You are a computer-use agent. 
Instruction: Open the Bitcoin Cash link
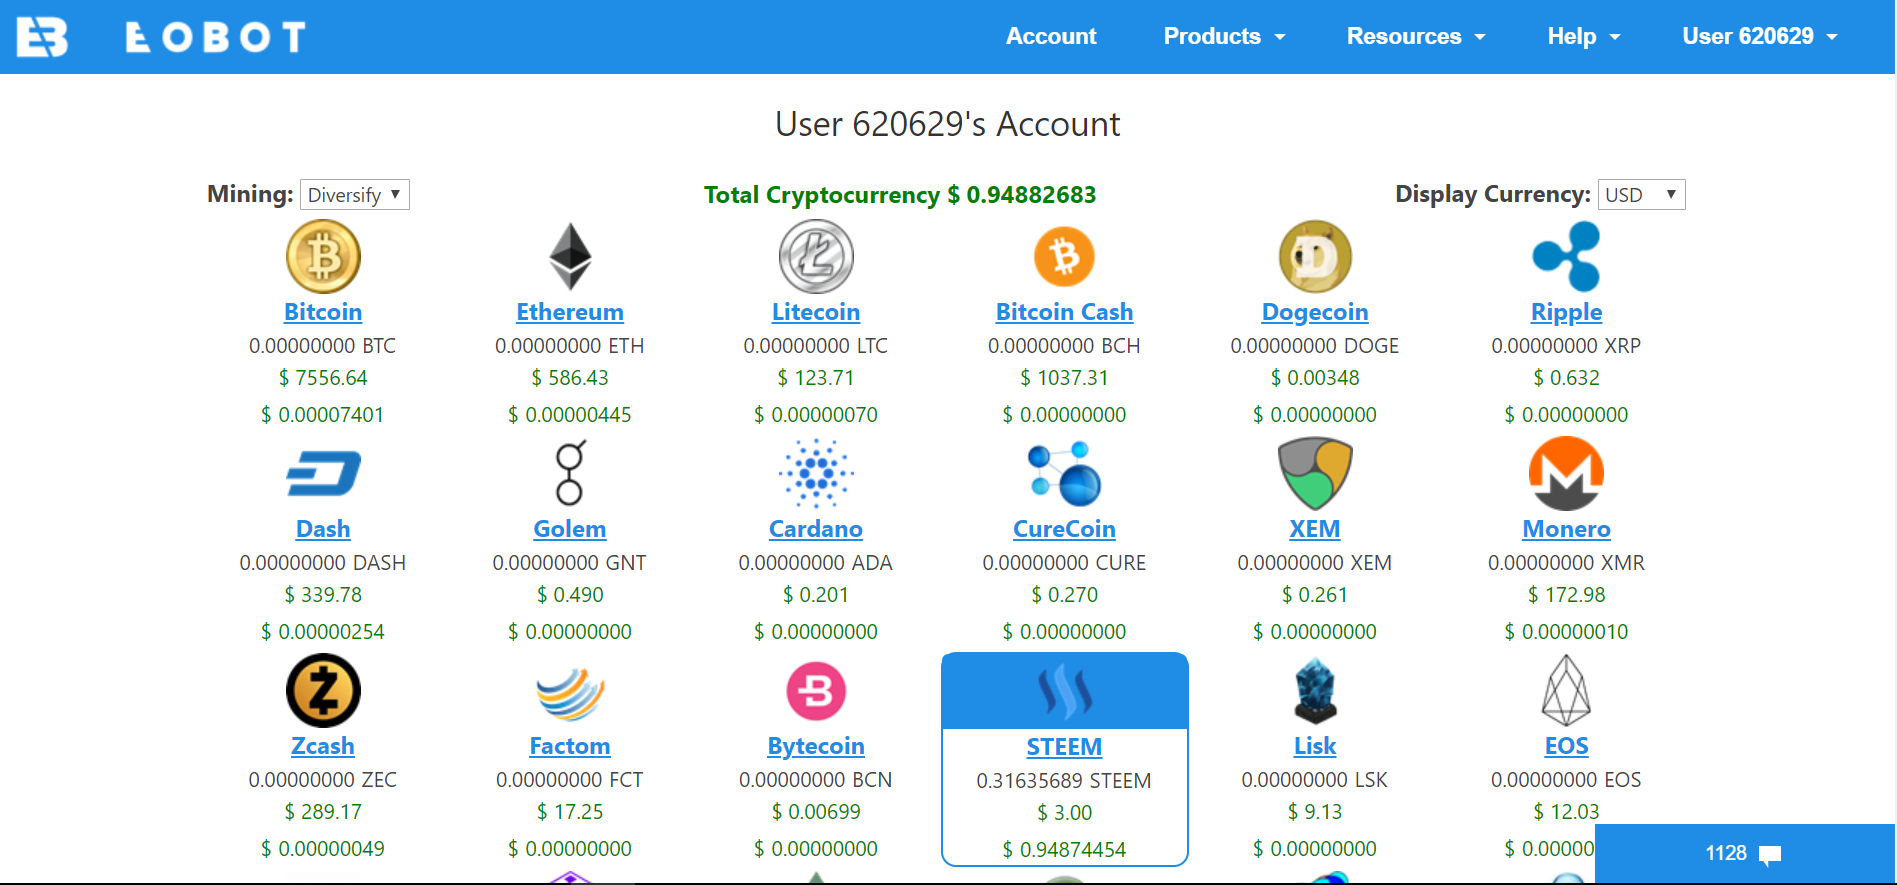click(1064, 312)
